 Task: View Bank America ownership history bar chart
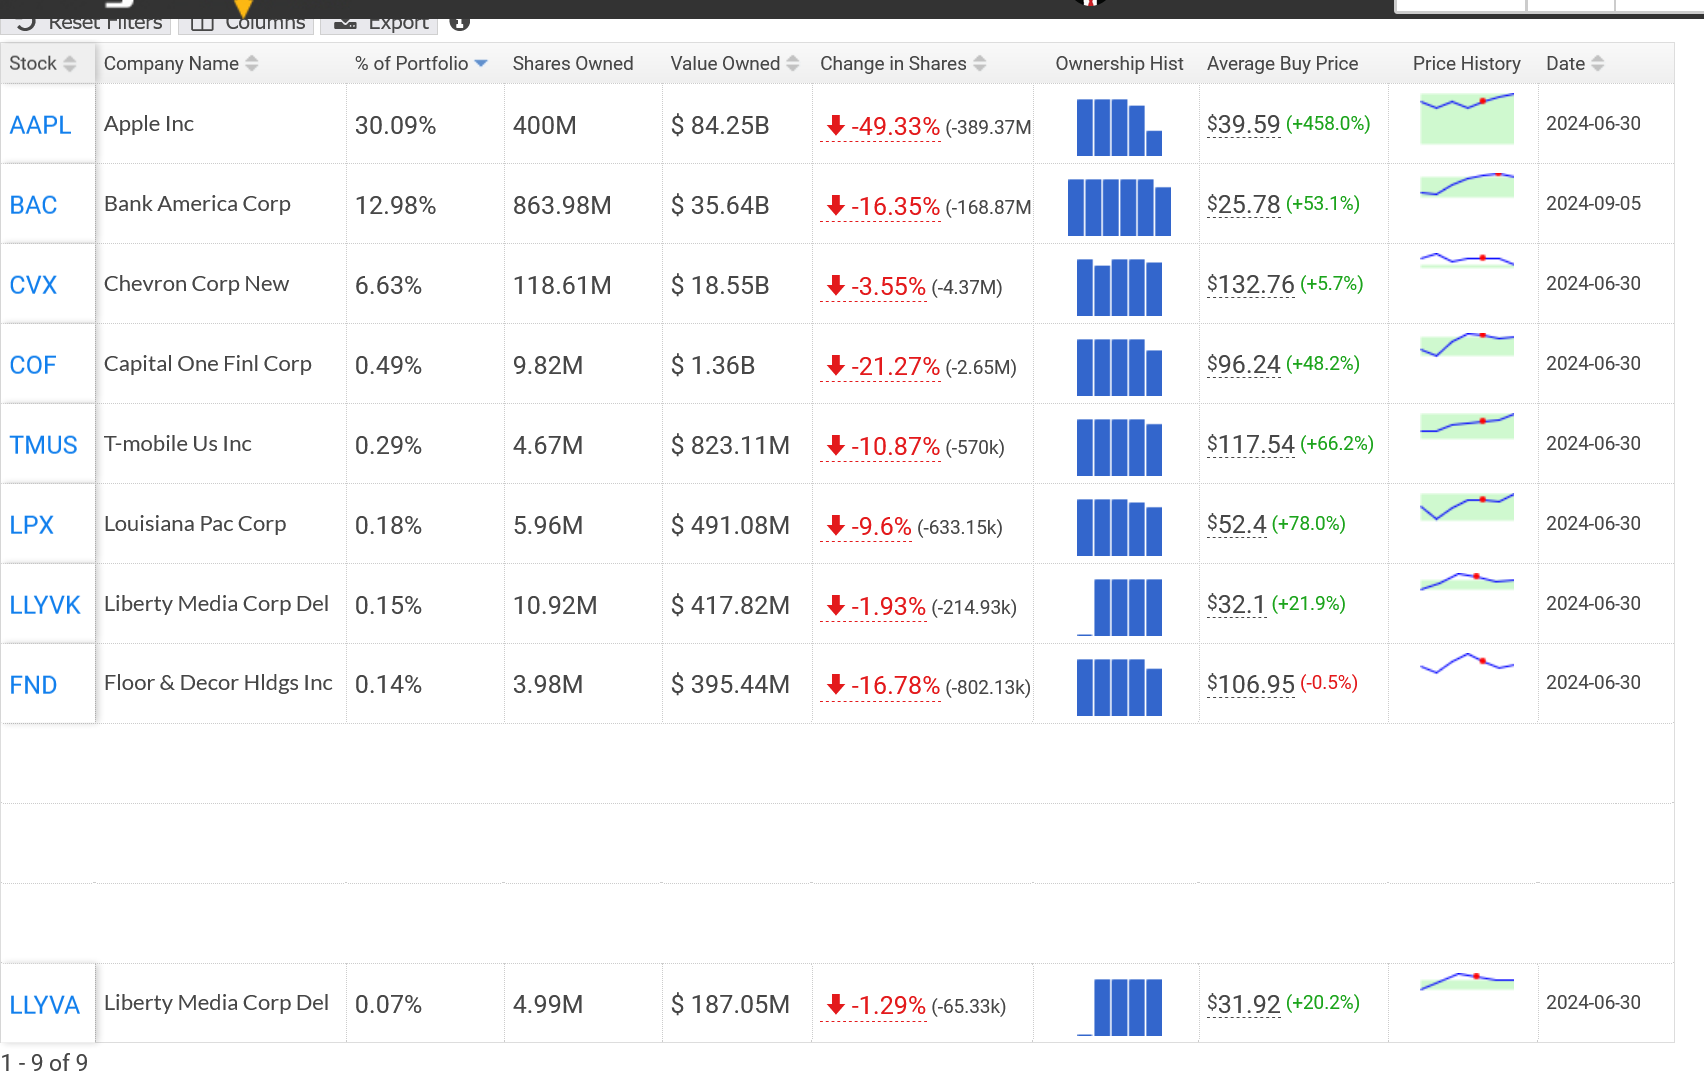click(1119, 207)
